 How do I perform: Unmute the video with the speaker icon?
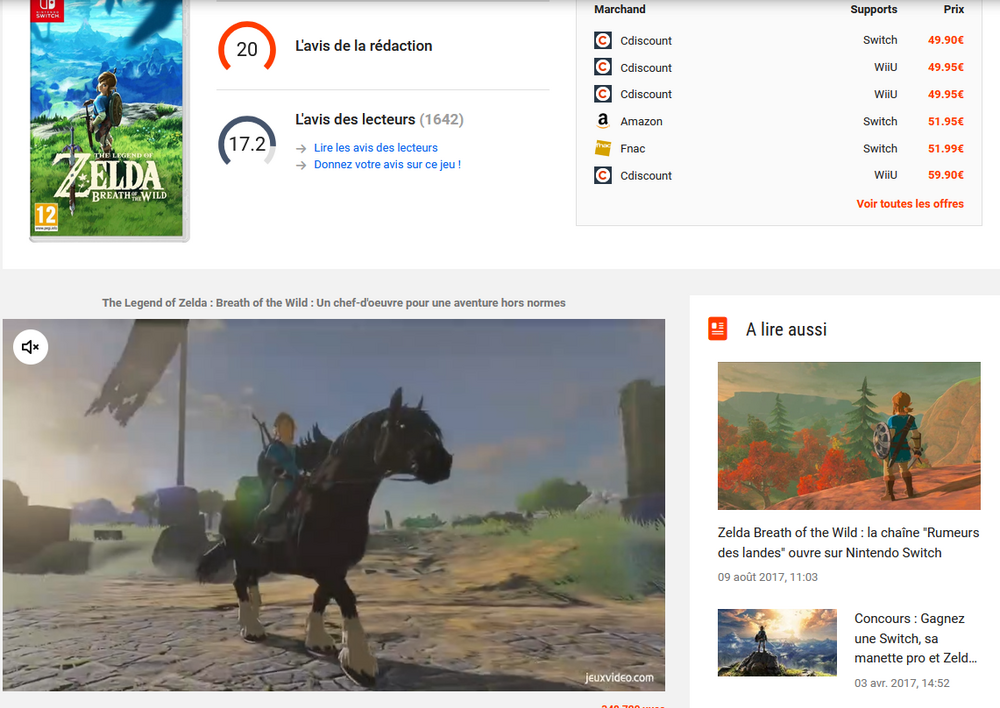30,347
